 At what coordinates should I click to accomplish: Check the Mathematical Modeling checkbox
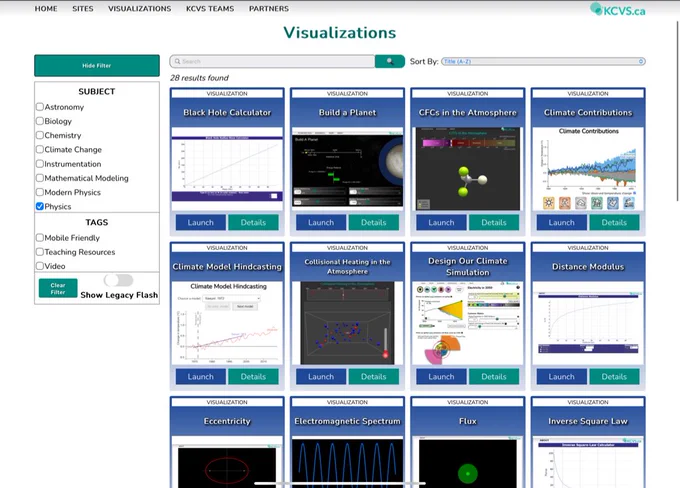pos(40,178)
